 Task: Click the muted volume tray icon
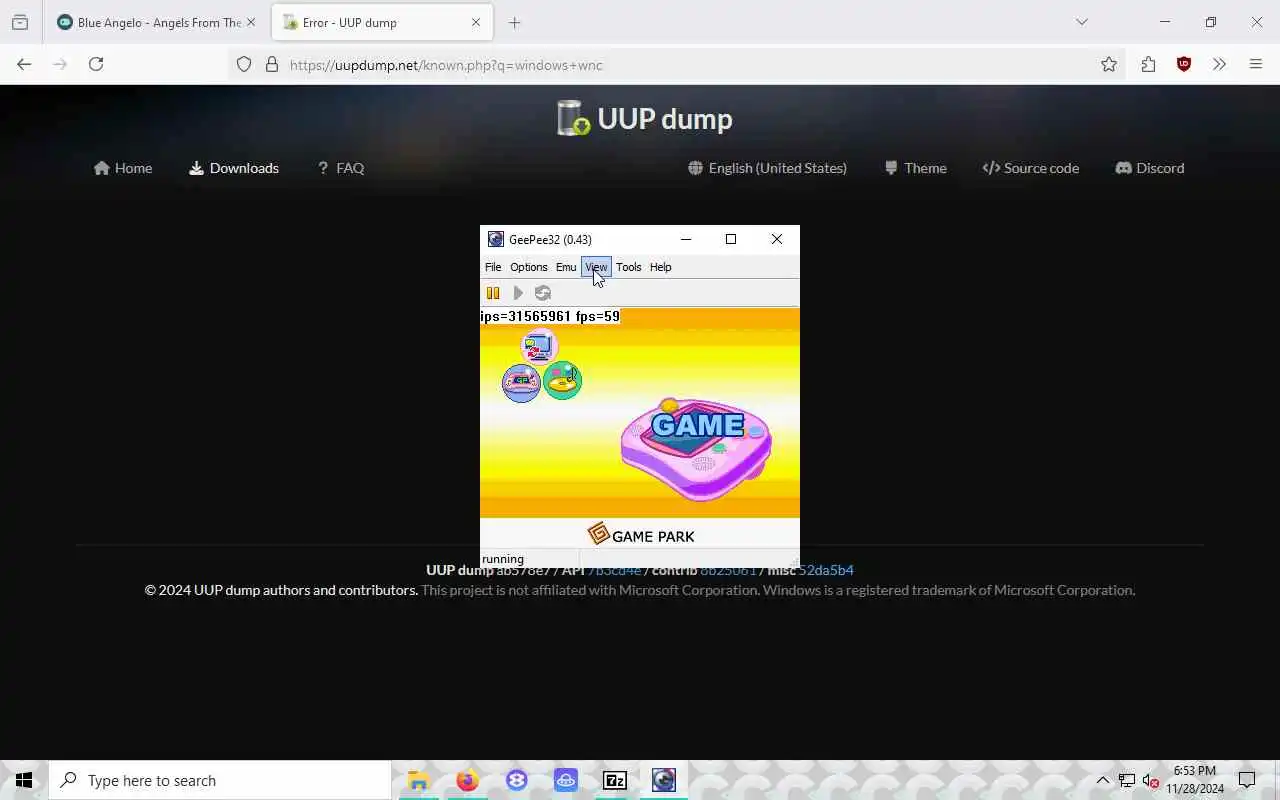click(x=1151, y=780)
